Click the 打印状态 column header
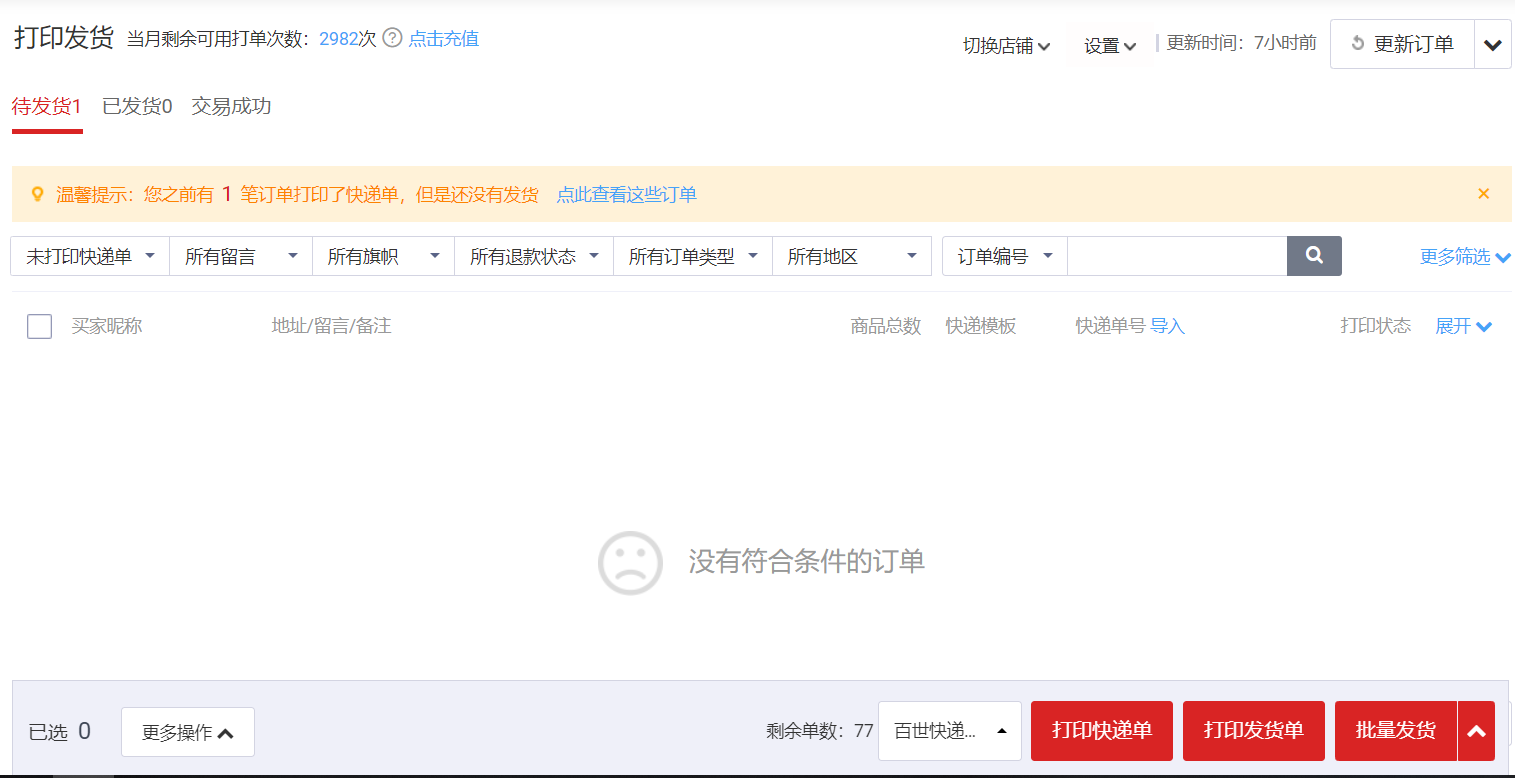1515x778 pixels. [x=1376, y=326]
